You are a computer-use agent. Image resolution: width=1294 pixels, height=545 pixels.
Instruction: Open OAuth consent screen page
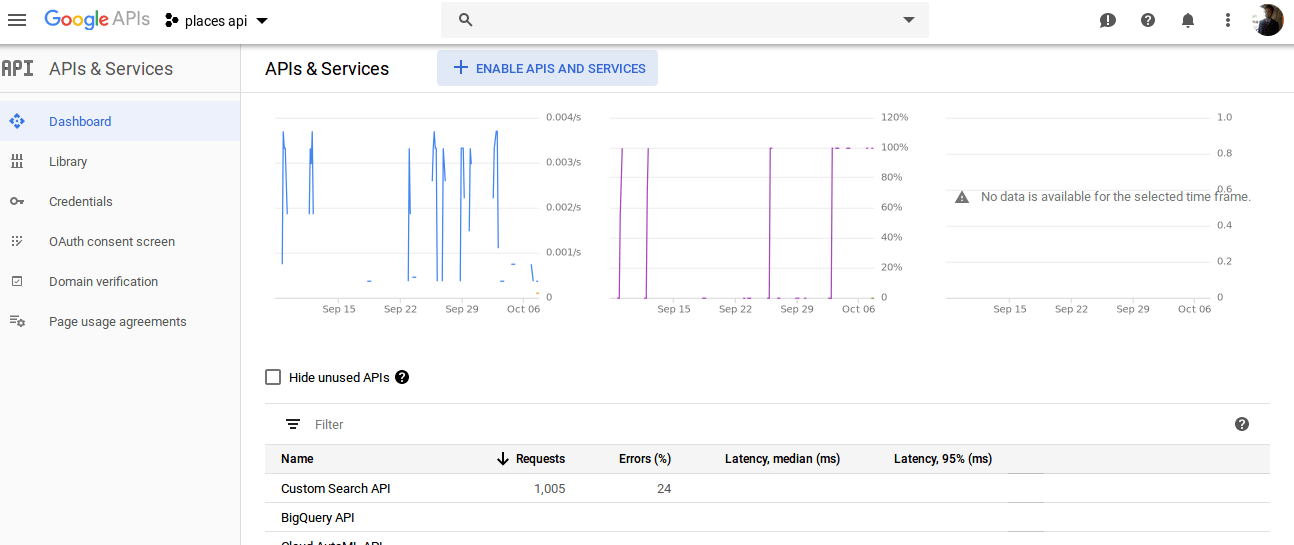pyautogui.click(x=120, y=241)
